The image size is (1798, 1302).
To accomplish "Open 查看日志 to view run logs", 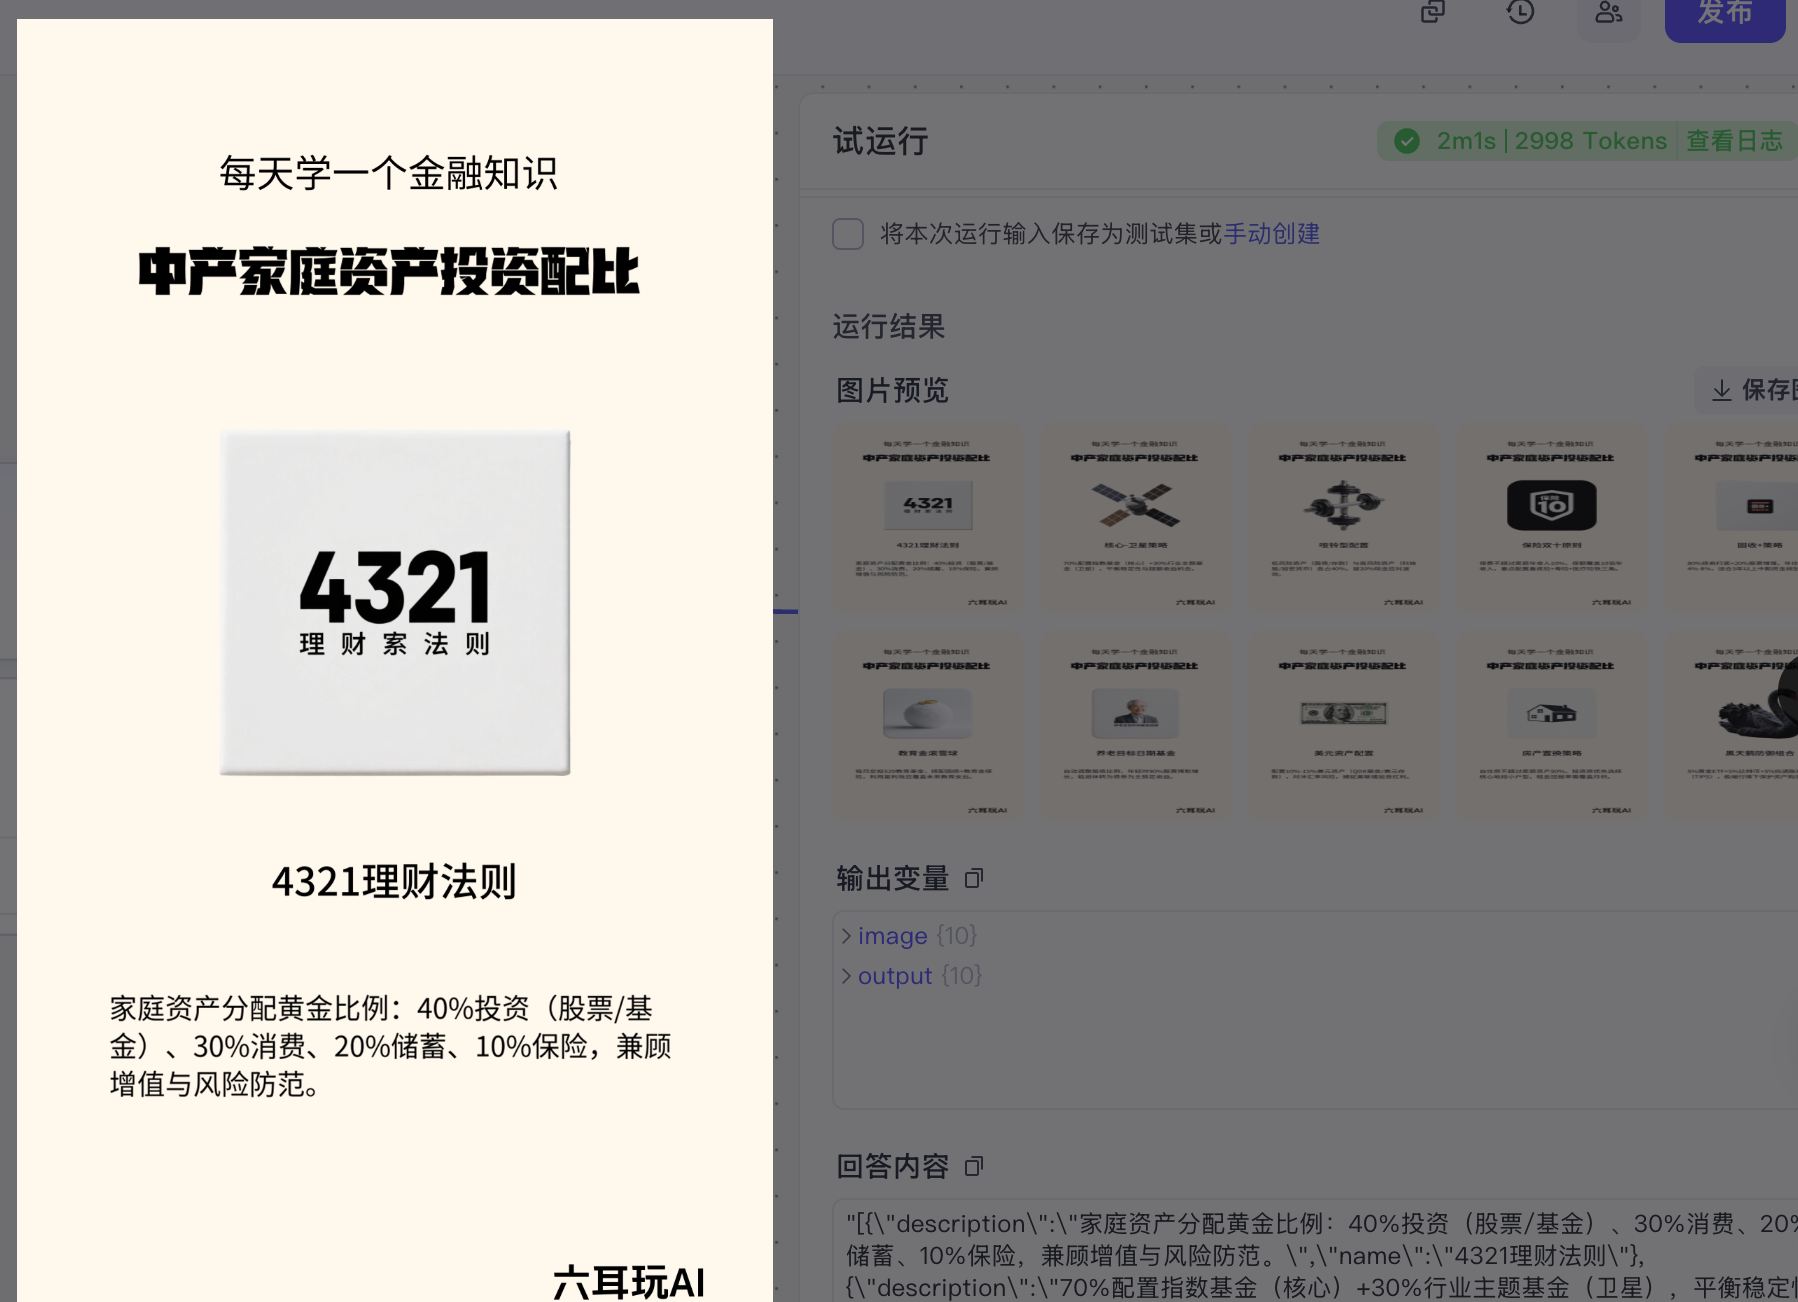I will click(1734, 141).
